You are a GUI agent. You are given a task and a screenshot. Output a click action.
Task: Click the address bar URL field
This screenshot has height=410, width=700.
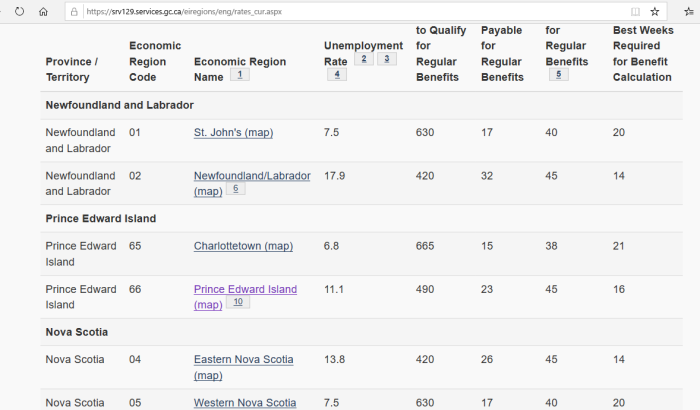(353, 12)
